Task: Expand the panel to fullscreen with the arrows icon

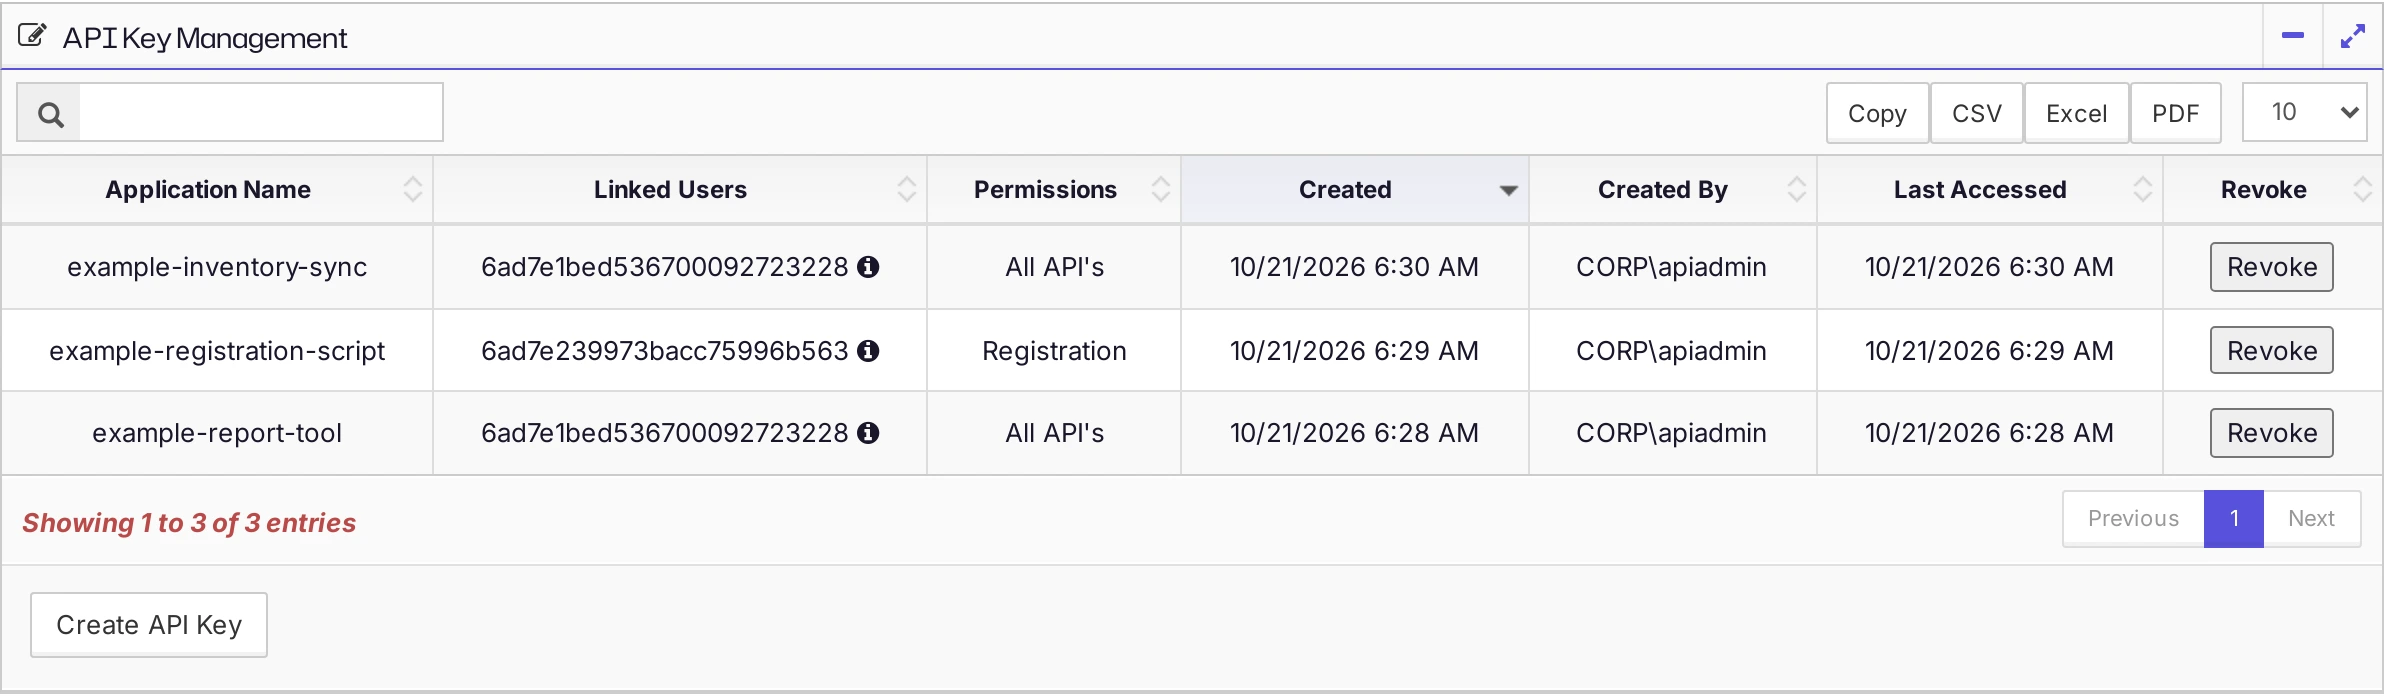Action: tap(2353, 36)
